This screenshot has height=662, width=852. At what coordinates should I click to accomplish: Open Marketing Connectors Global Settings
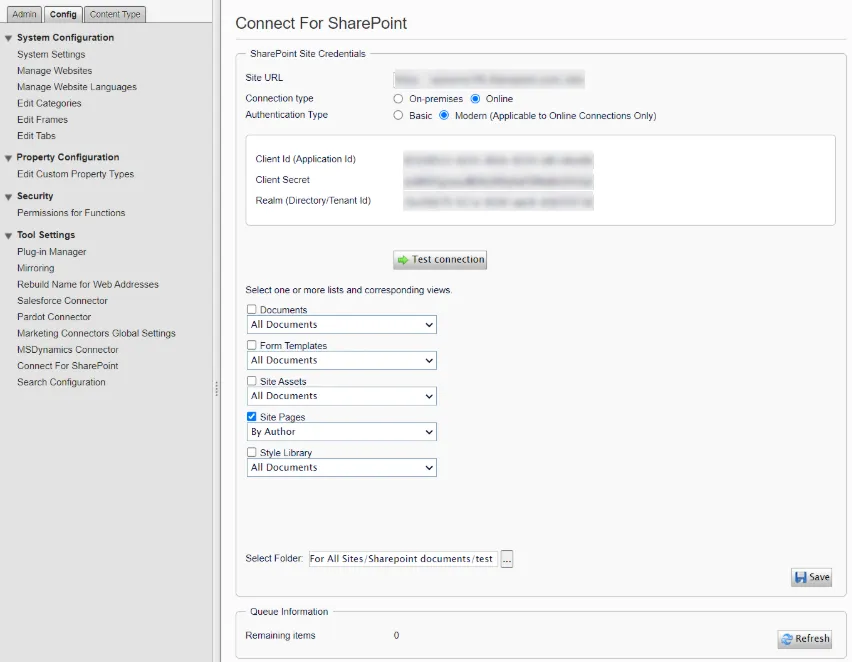coord(96,333)
